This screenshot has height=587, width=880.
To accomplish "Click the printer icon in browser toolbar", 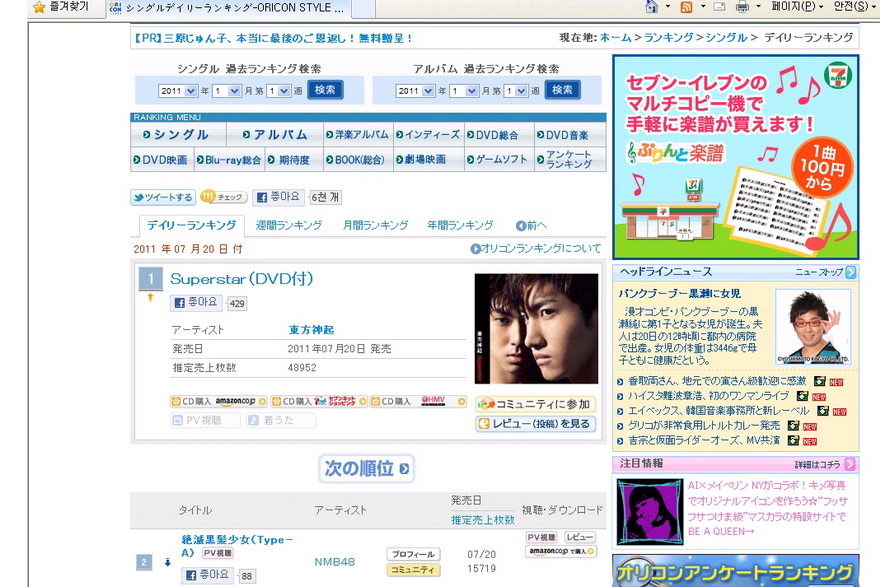I will [x=742, y=7].
